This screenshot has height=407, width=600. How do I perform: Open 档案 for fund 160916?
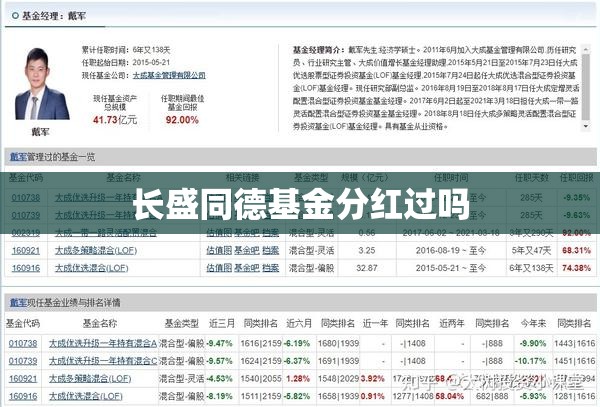point(271,268)
